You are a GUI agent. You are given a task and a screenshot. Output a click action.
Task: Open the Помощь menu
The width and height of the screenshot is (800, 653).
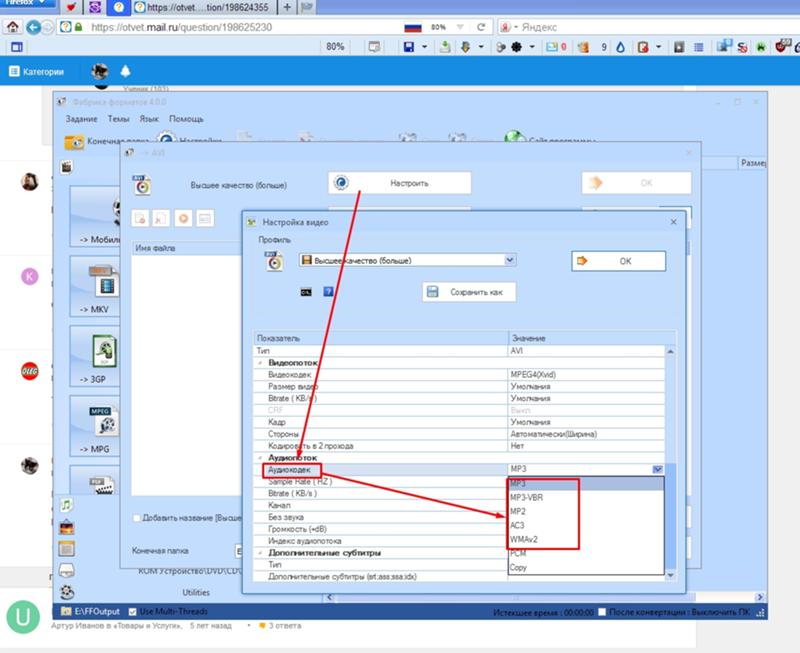coord(186,119)
